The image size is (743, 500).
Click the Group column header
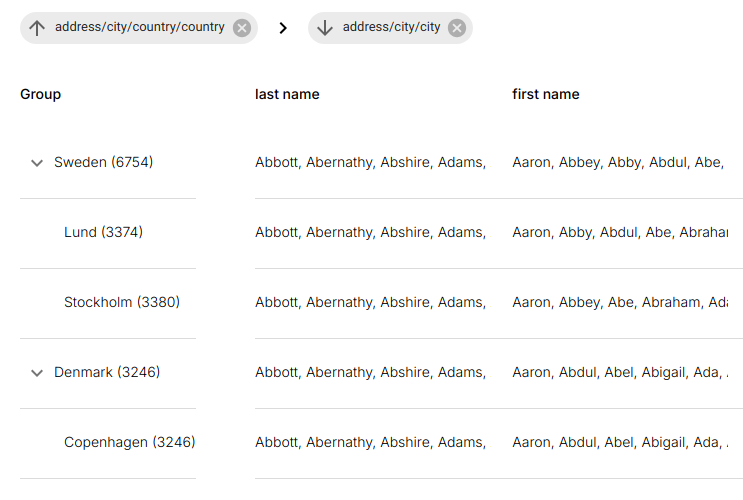pyautogui.click(x=41, y=94)
